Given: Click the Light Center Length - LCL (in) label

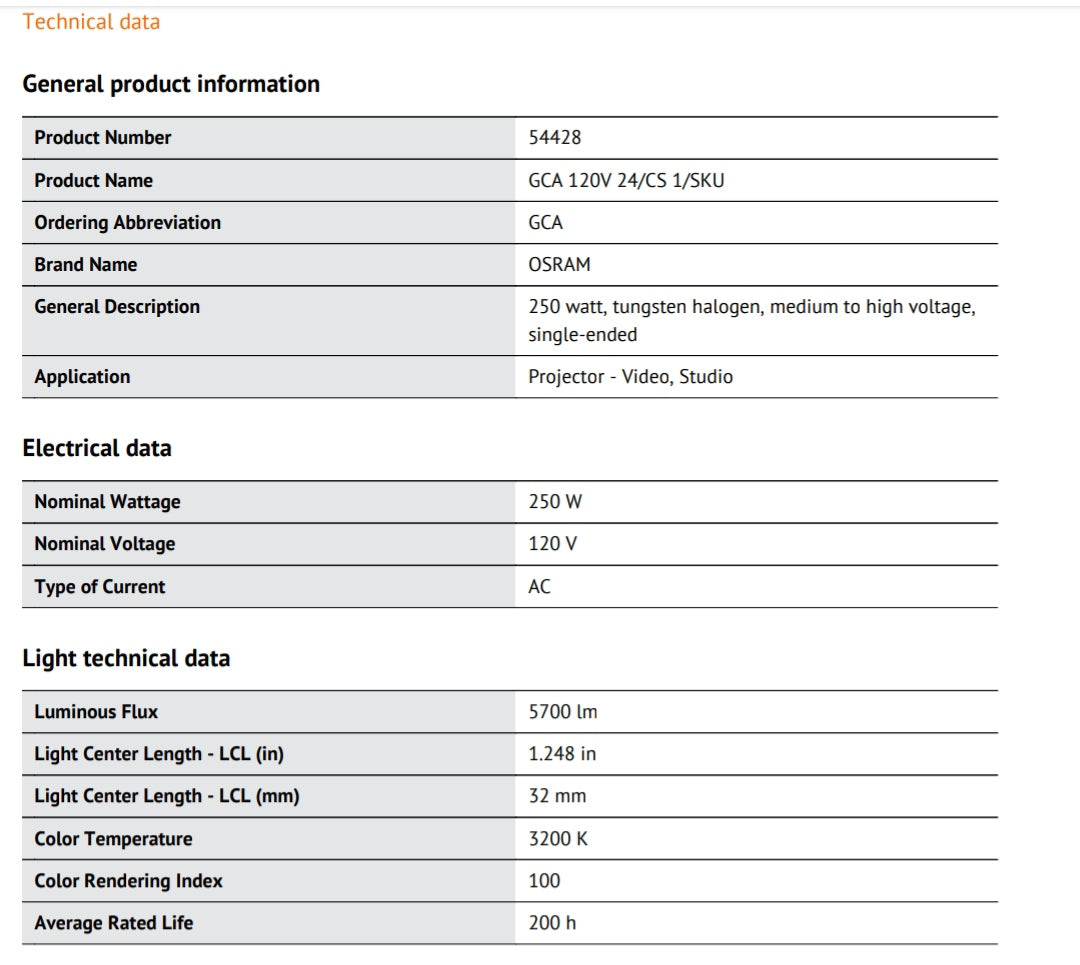Looking at the screenshot, I should click(159, 754).
